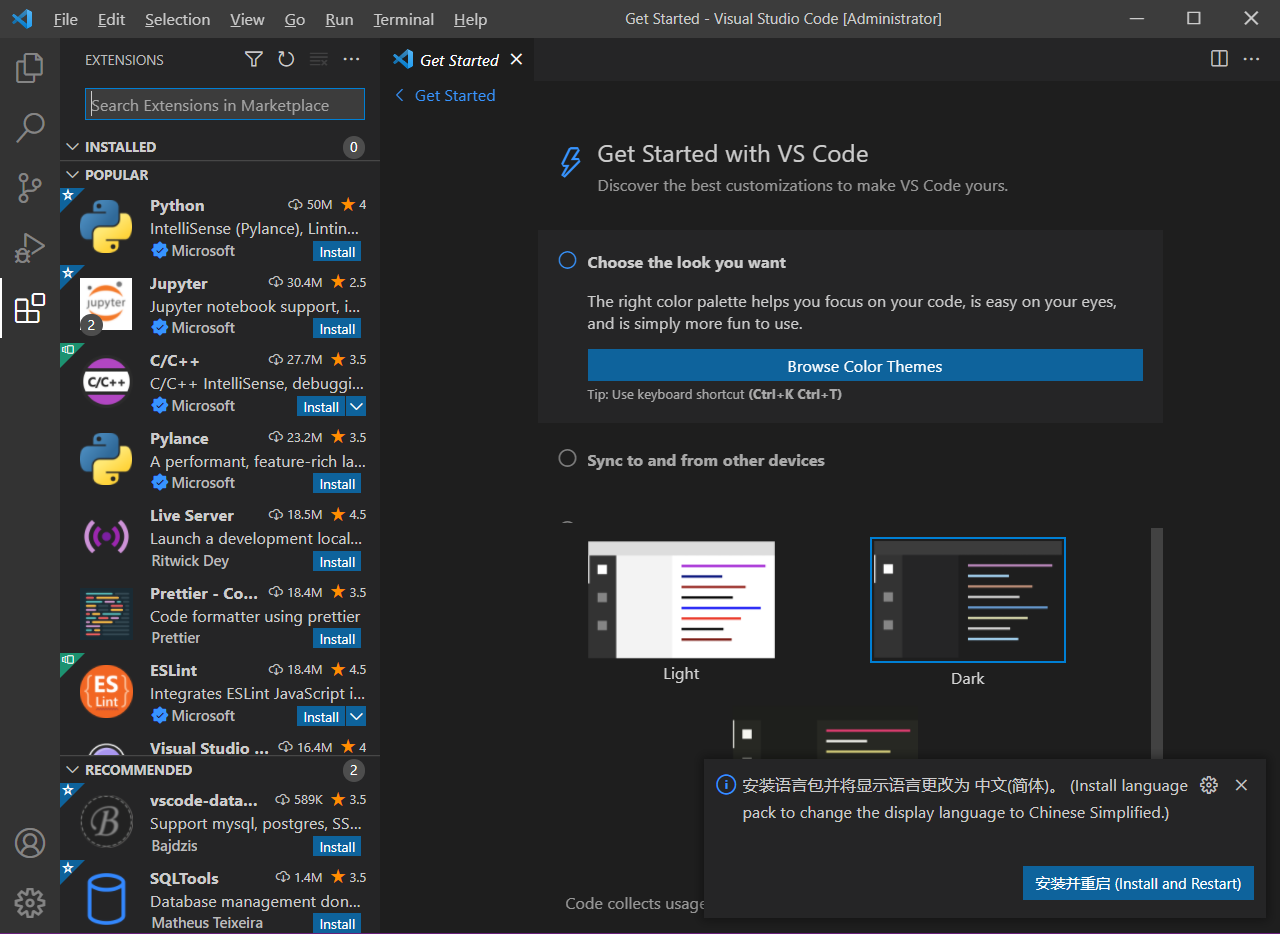Install the vscode-database extension

pos(337,847)
